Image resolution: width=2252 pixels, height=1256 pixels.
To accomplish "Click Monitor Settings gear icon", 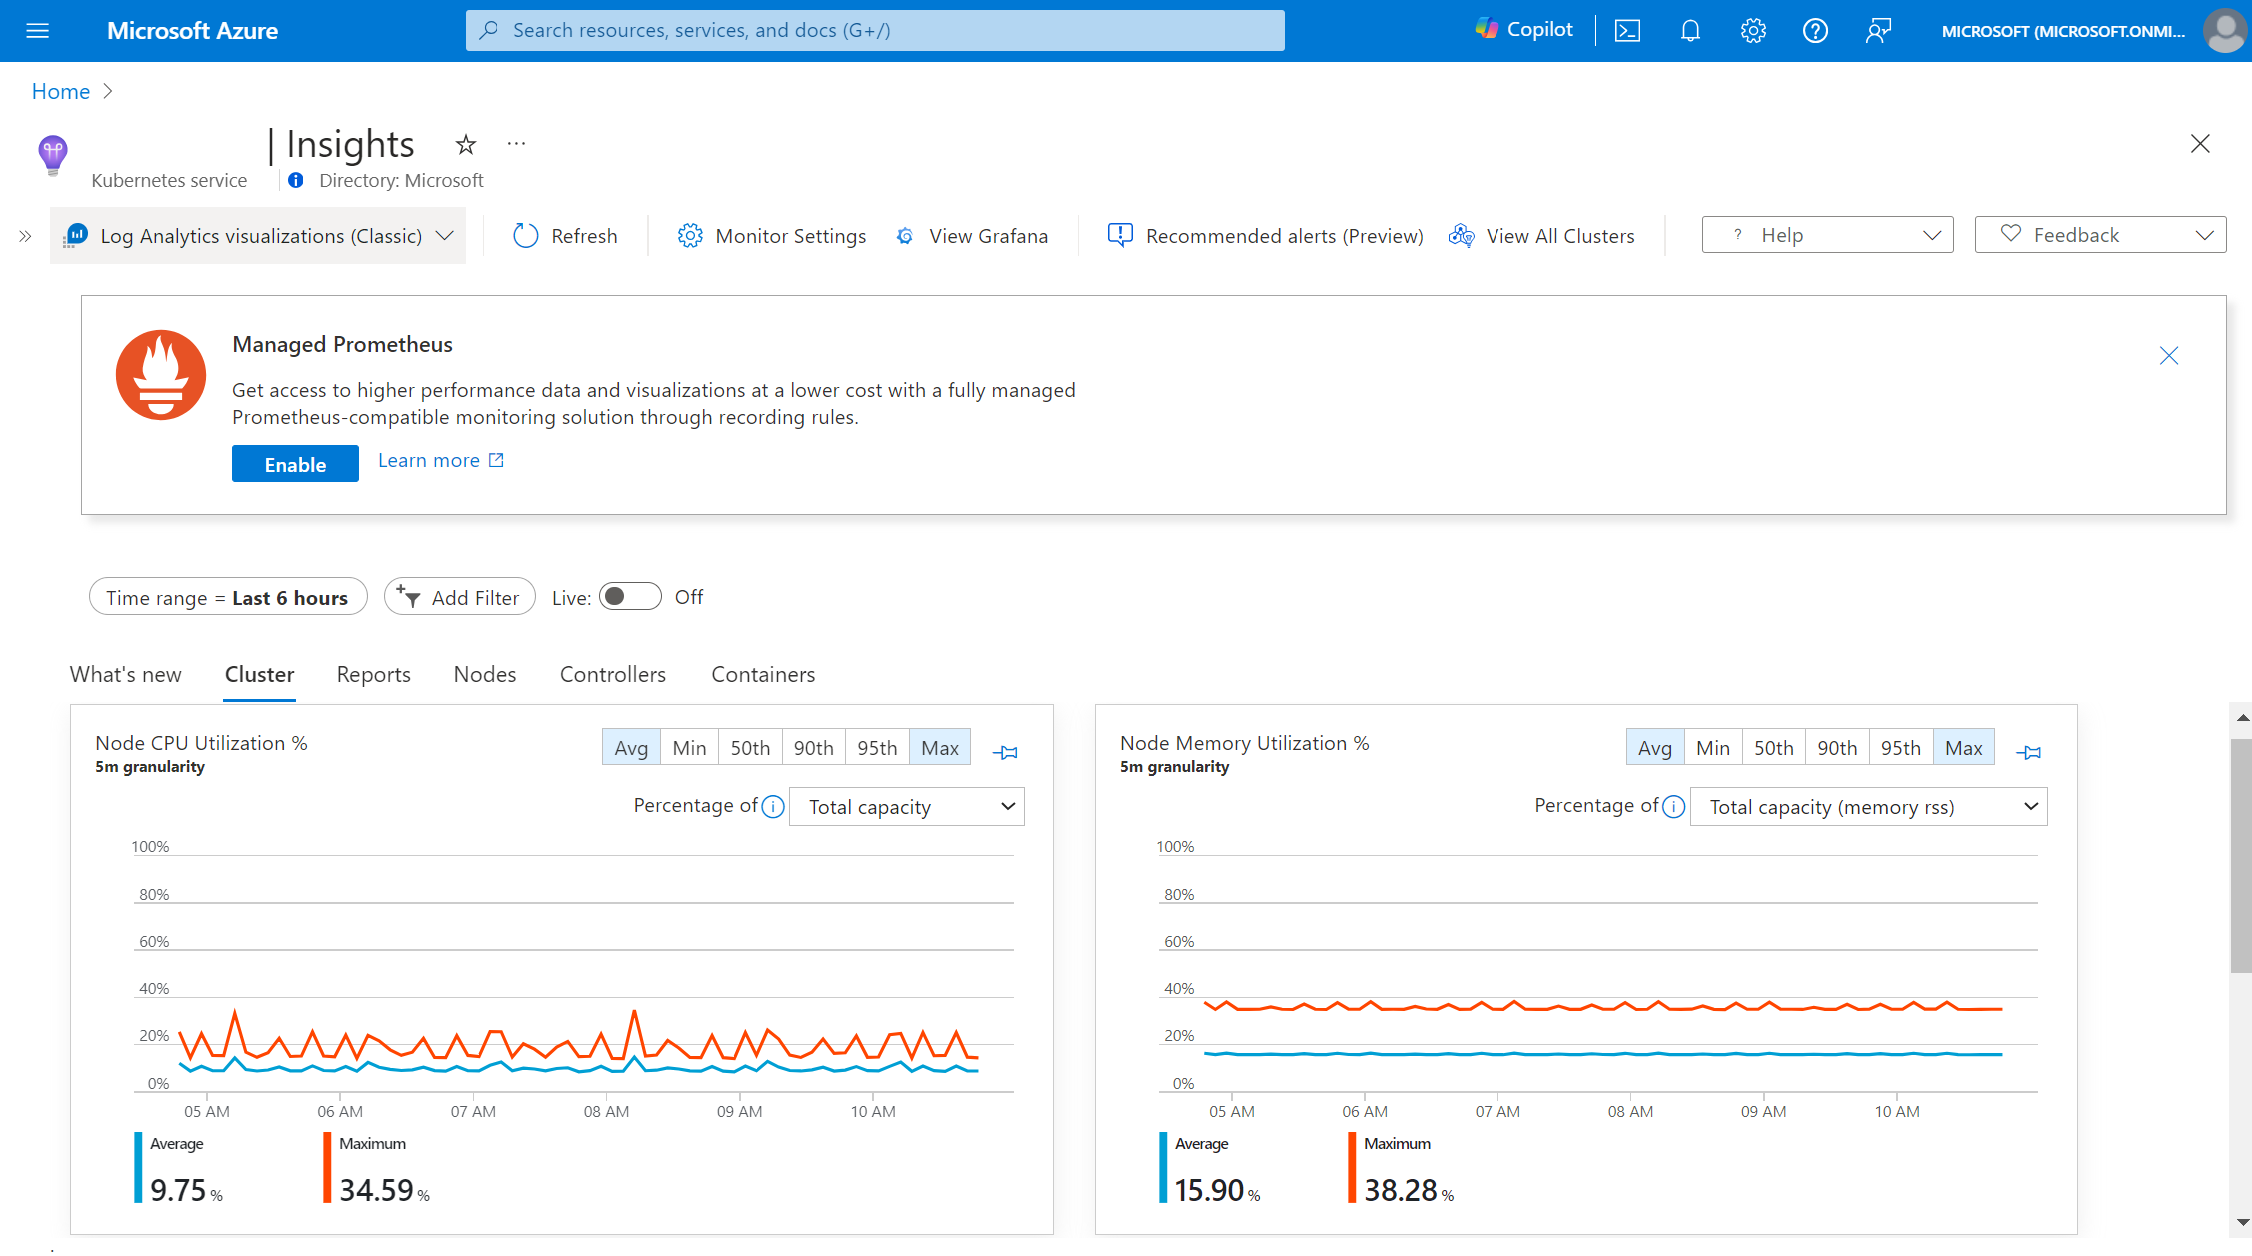I will pos(690,235).
